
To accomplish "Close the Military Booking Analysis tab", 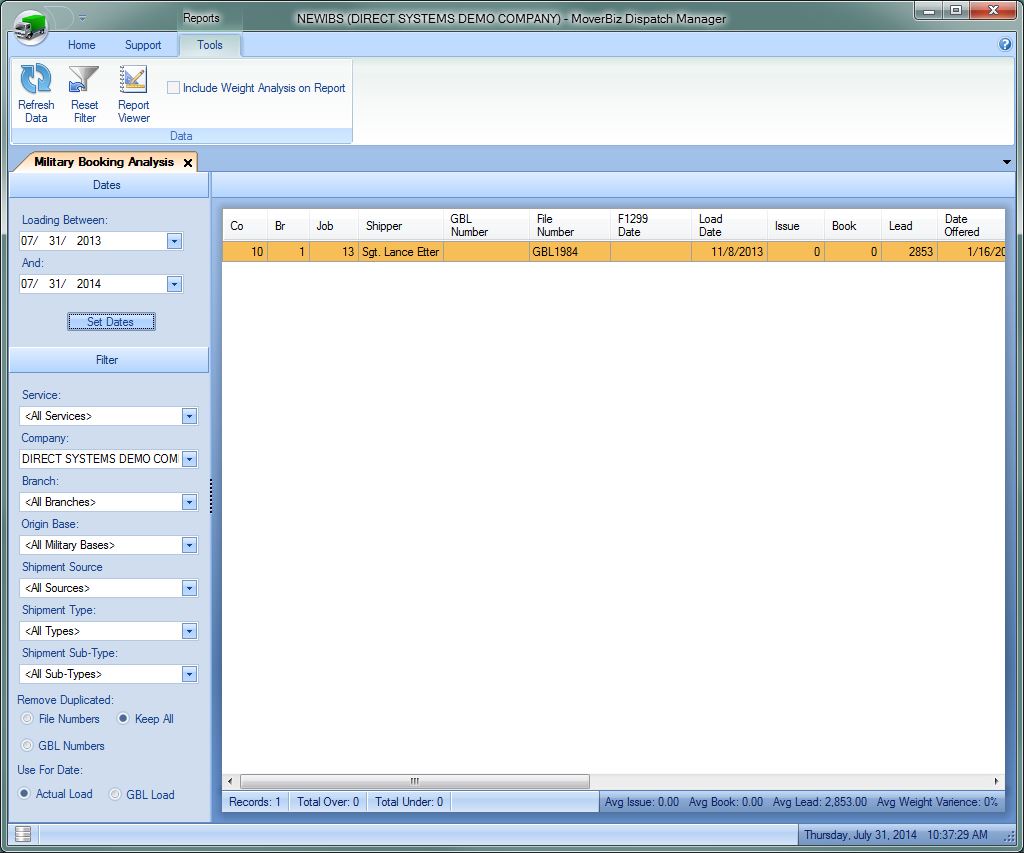I will tap(188, 162).
